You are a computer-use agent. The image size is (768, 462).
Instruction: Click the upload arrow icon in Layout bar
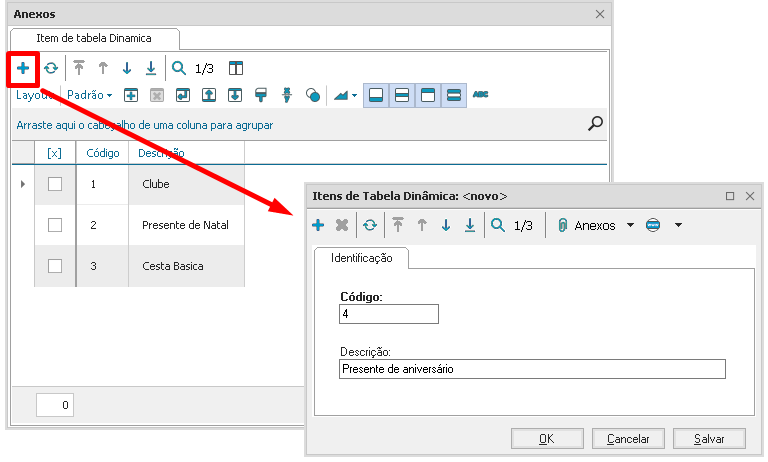(209, 95)
